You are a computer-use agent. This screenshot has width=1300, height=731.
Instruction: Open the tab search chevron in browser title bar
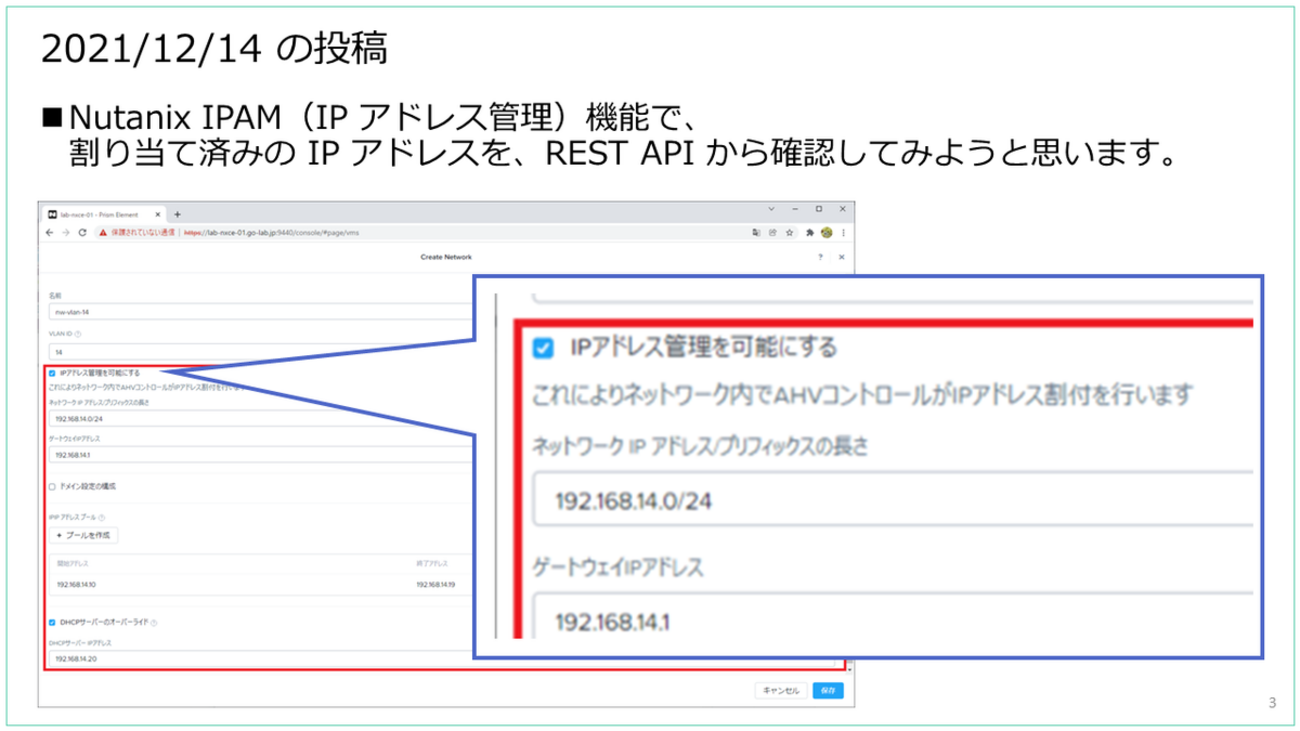(771, 210)
